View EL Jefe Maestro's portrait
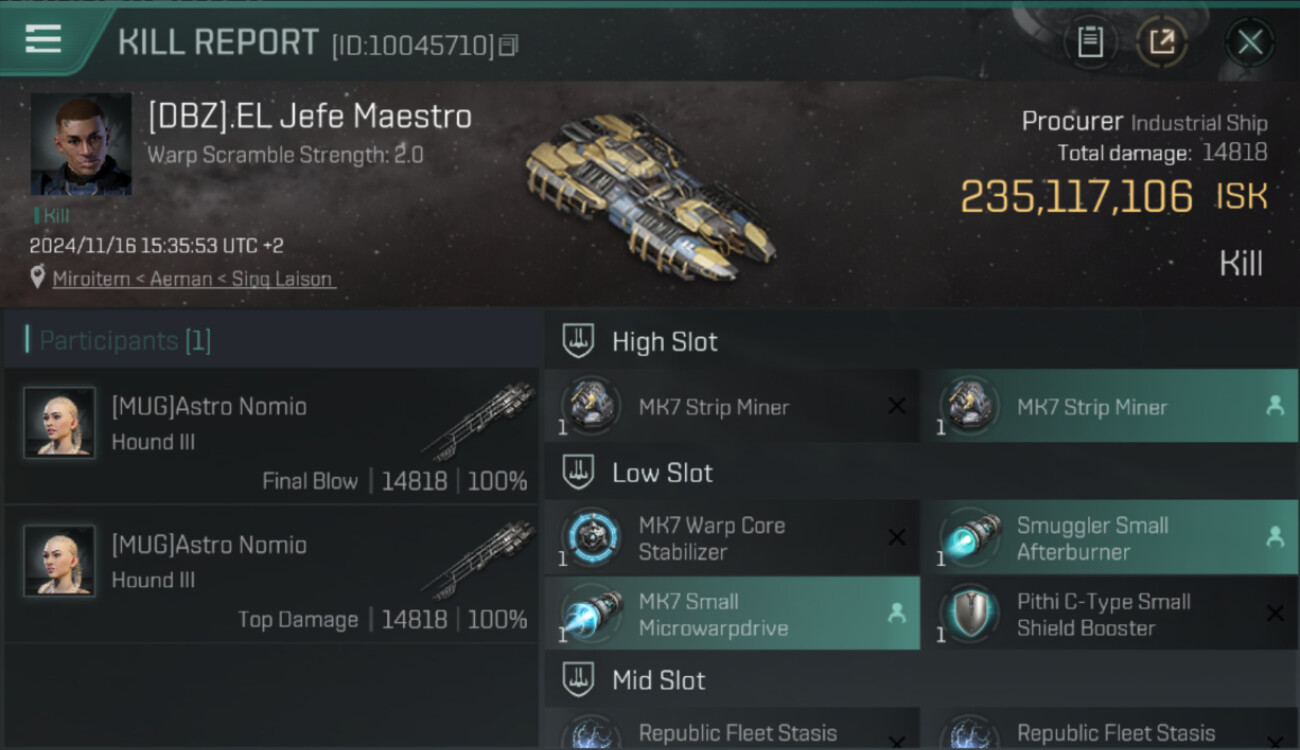The width and height of the screenshot is (1300, 750). point(81,144)
